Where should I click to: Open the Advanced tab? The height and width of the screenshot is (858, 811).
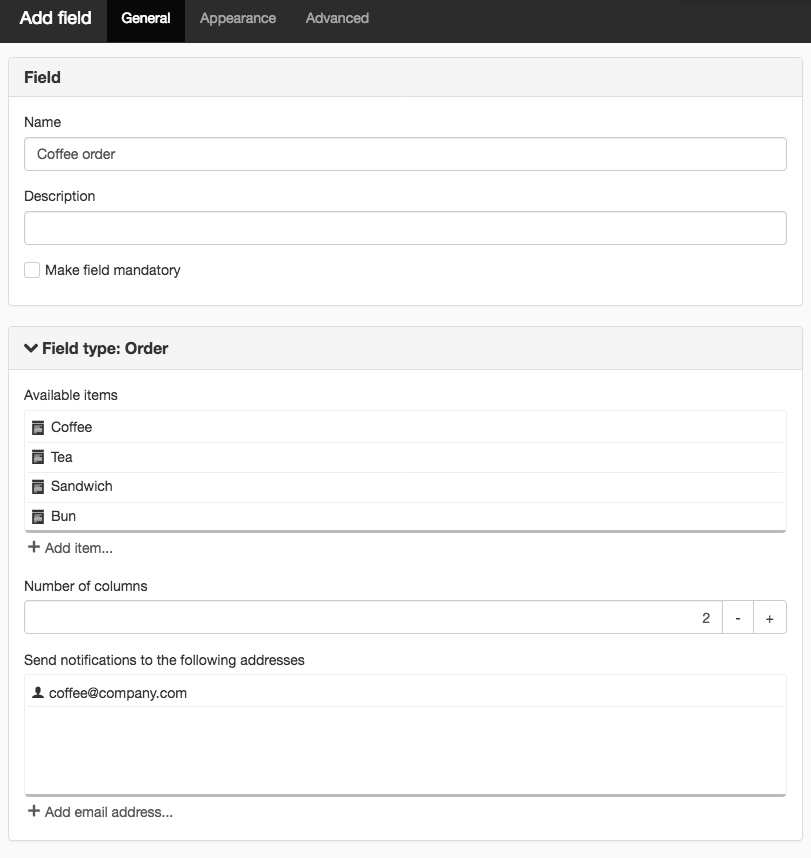pyautogui.click(x=337, y=19)
